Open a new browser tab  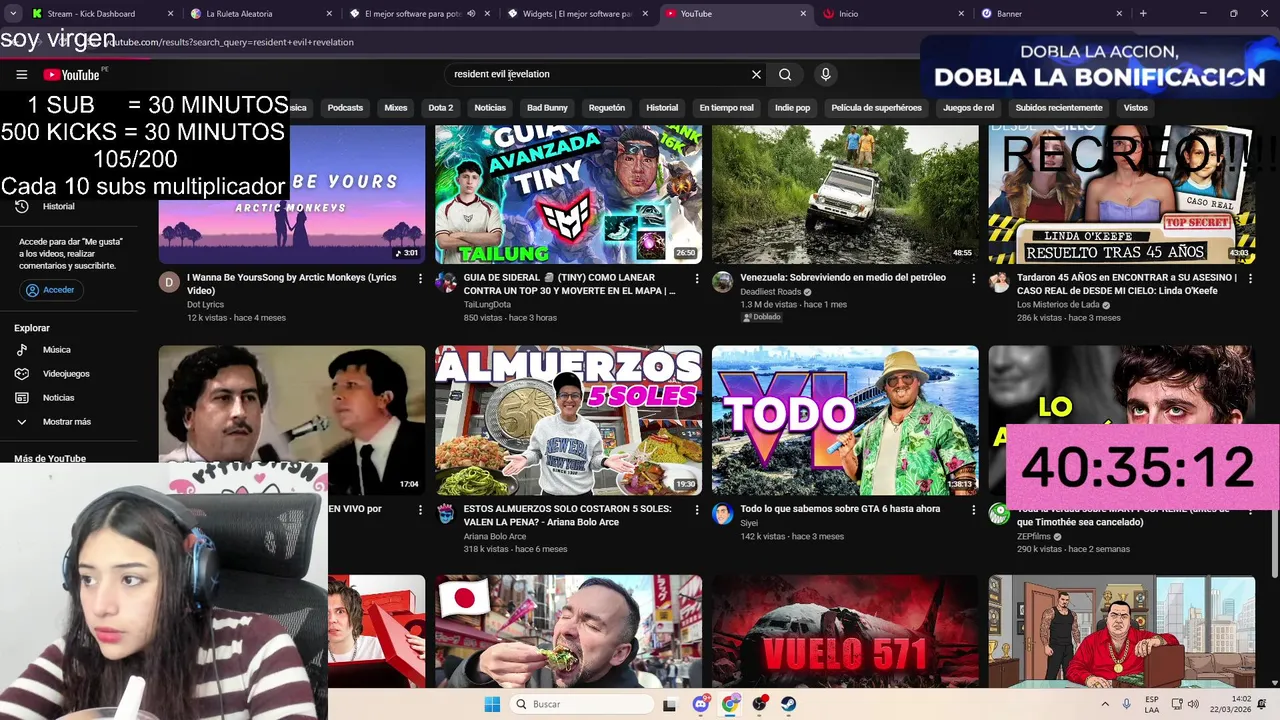1143,14
